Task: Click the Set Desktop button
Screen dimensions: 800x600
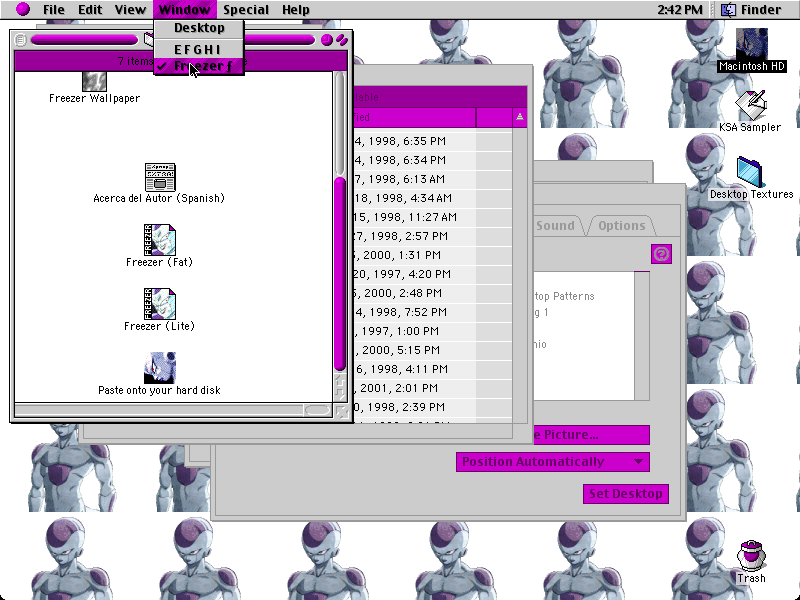Action: point(626,494)
